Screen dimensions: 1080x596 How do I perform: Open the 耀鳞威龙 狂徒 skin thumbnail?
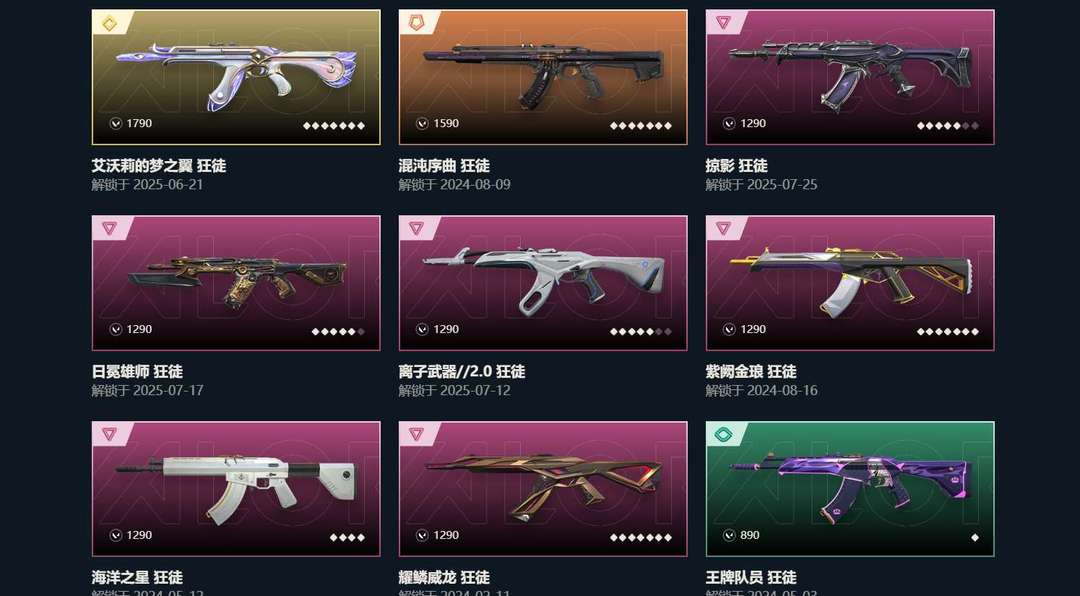click(543, 489)
